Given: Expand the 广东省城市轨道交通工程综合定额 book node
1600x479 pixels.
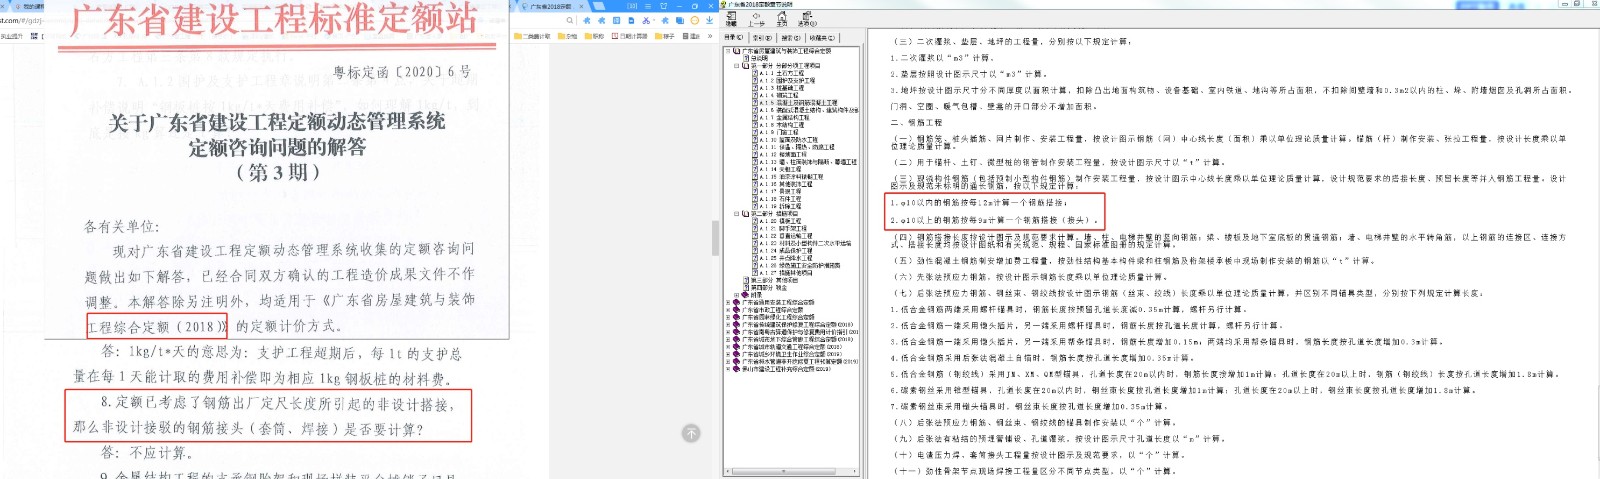Looking at the screenshot, I should [x=728, y=346].
